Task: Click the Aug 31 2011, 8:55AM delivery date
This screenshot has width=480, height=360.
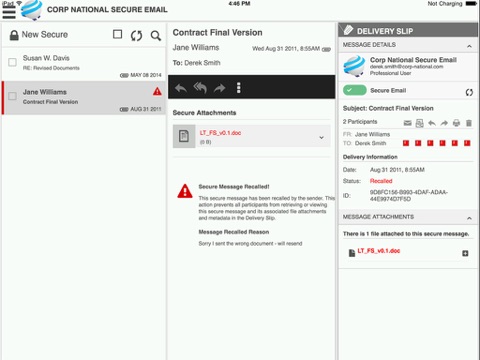Action: pyautogui.click(x=397, y=170)
